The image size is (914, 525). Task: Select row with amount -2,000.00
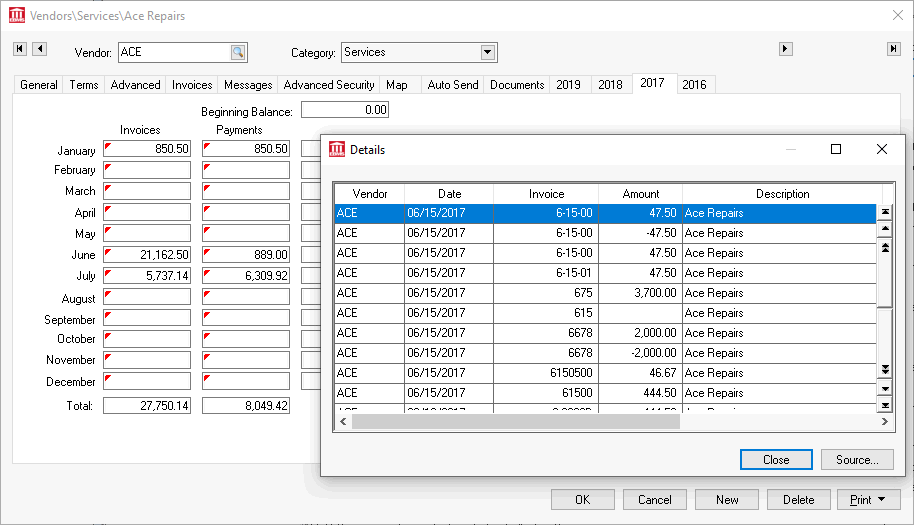(x=606, y=353)
